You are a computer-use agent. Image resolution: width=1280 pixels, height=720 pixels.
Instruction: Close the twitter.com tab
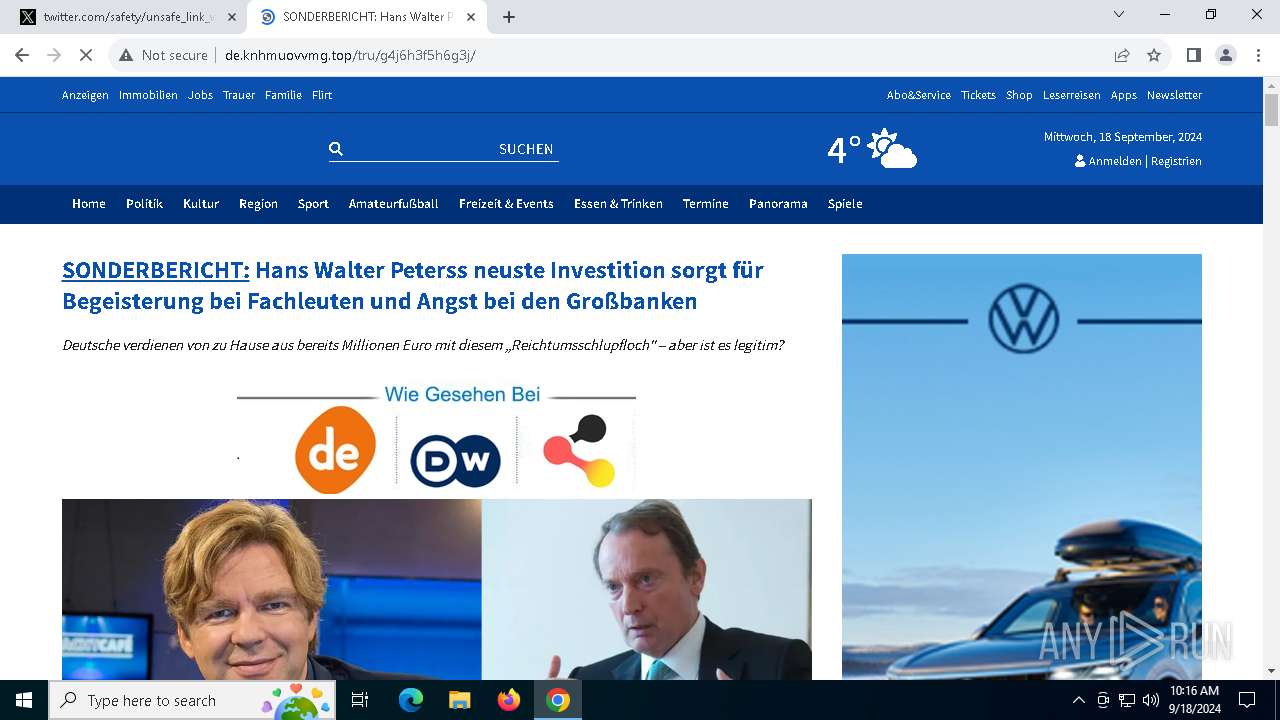pyautogui.click(x=232, y=17)
